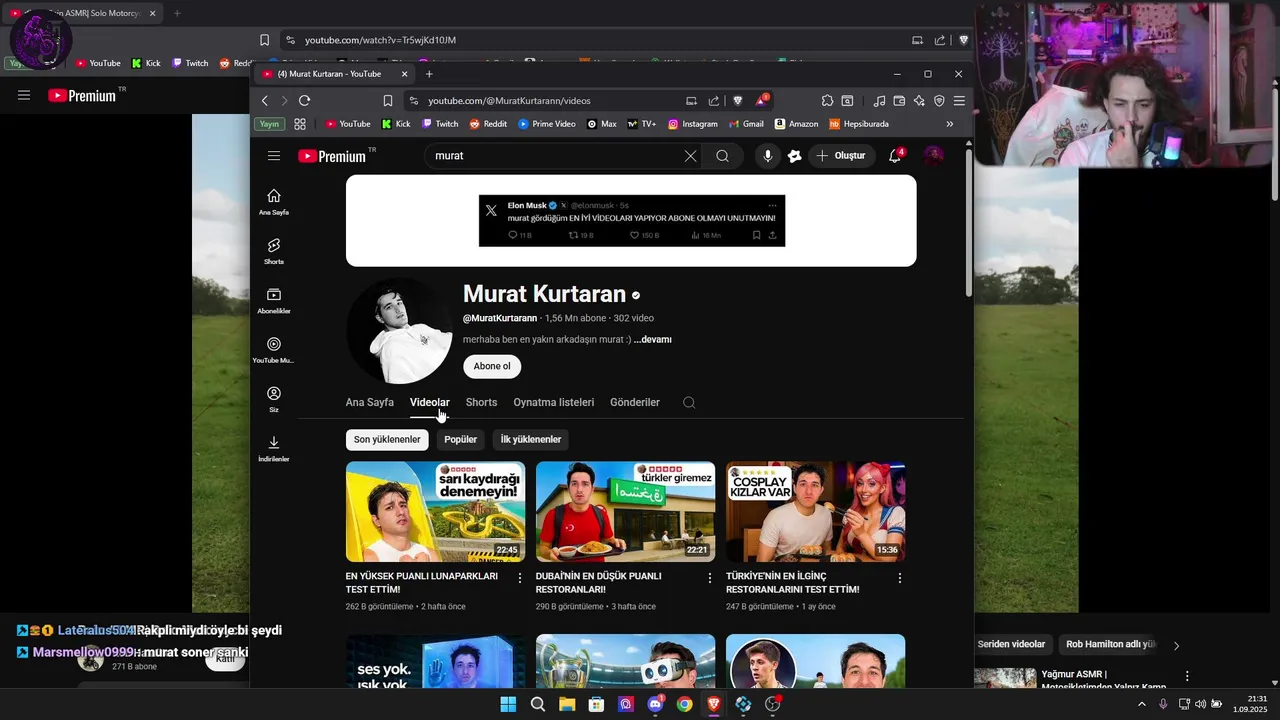Image resolution: width=1280 pixels, height=720 pixels.
Task: Open Gönderiler channel tab
Action: click(635, 403)
